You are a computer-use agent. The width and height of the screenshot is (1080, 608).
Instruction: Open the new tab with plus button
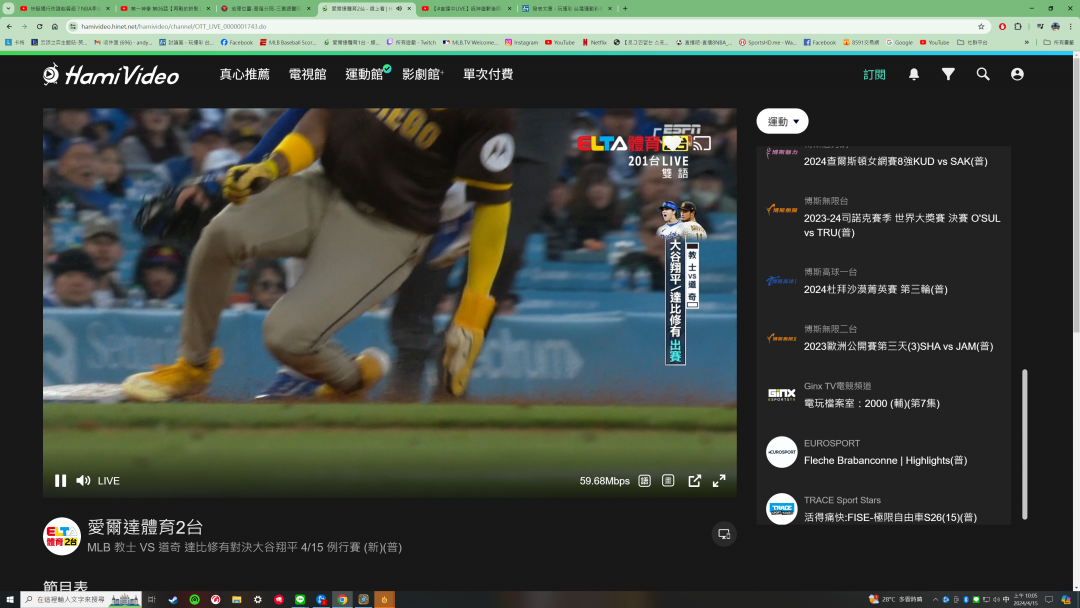tap(625, 8)
